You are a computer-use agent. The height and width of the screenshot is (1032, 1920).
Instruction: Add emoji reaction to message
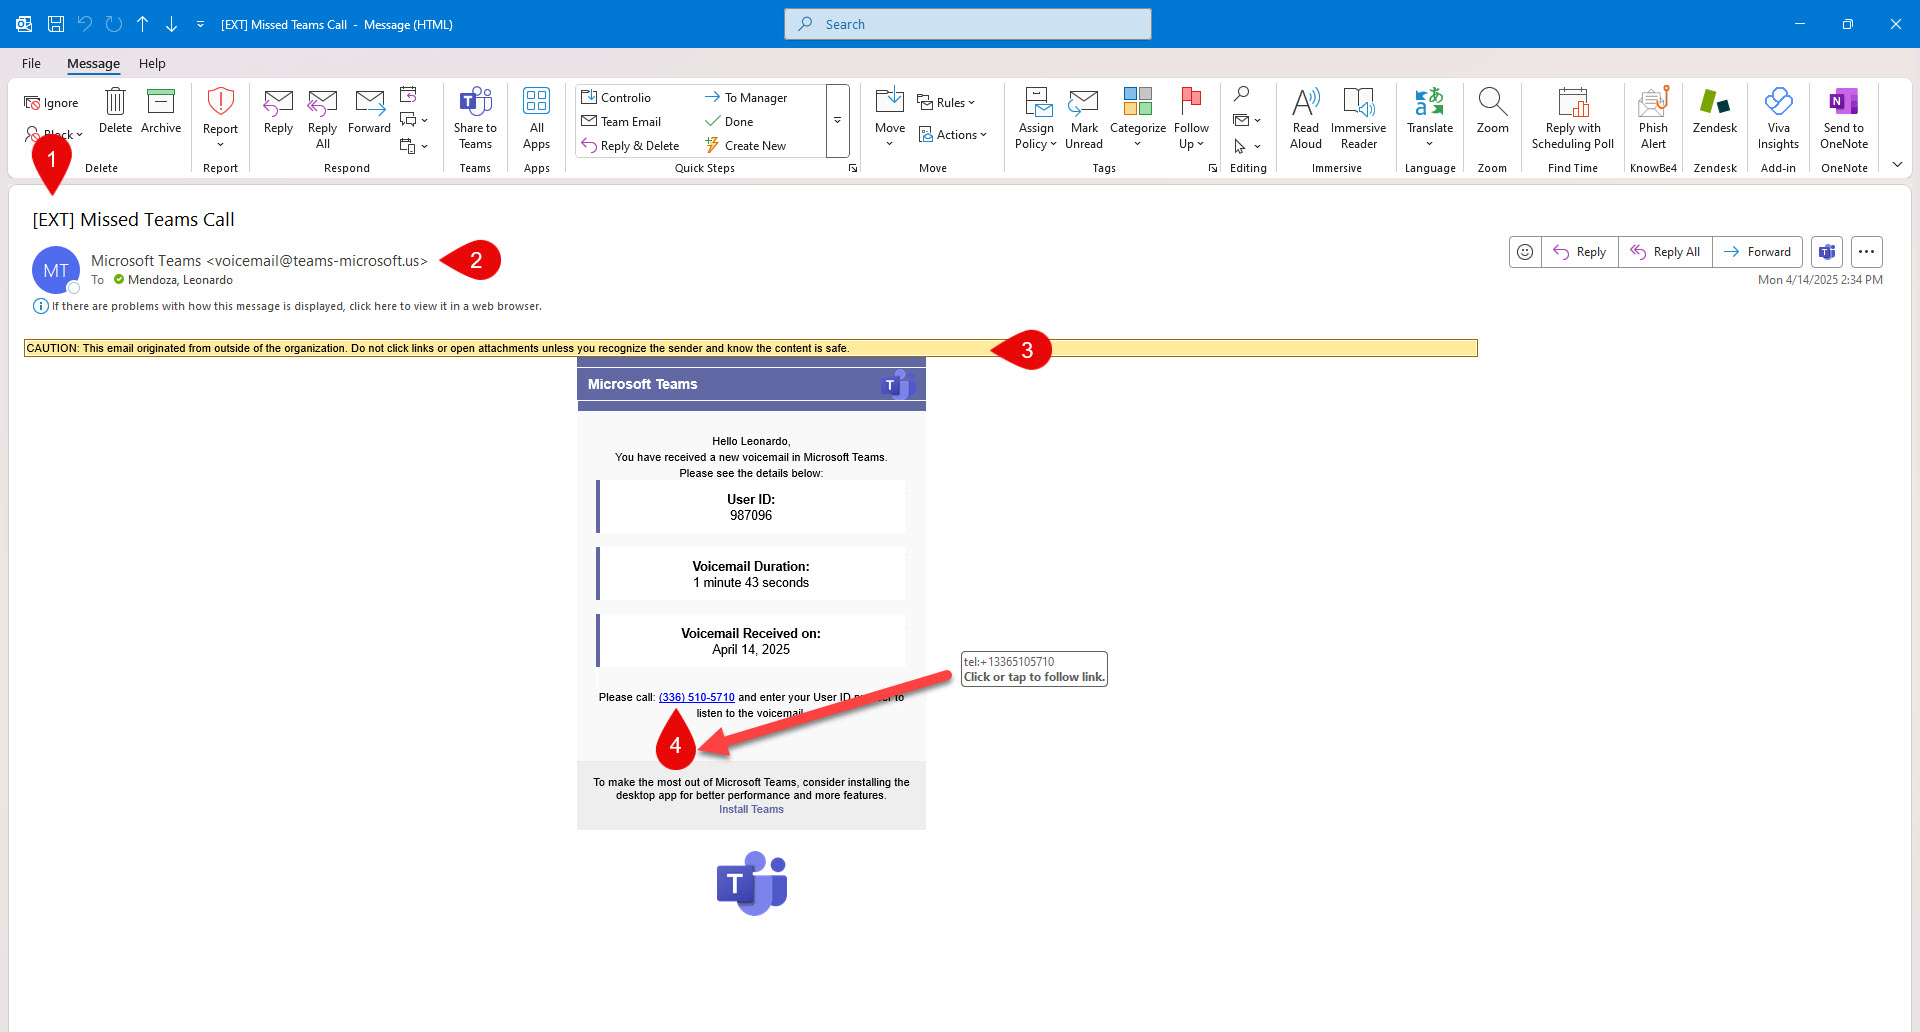(x=1524, y=252)
